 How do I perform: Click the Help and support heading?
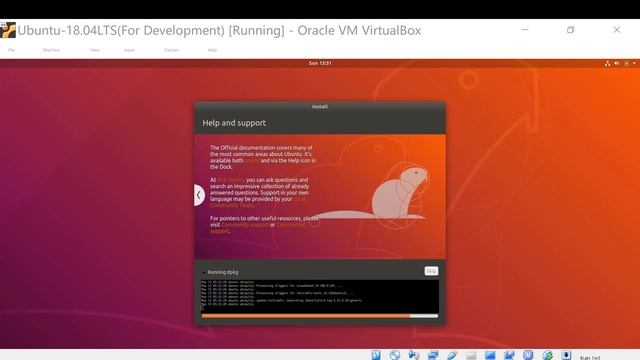(x=234, y=123)
